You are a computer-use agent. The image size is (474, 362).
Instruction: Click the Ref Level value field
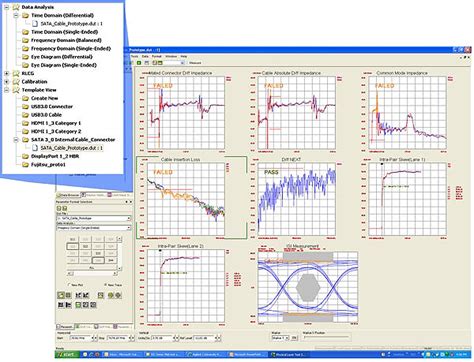click(x=204, y=338)
